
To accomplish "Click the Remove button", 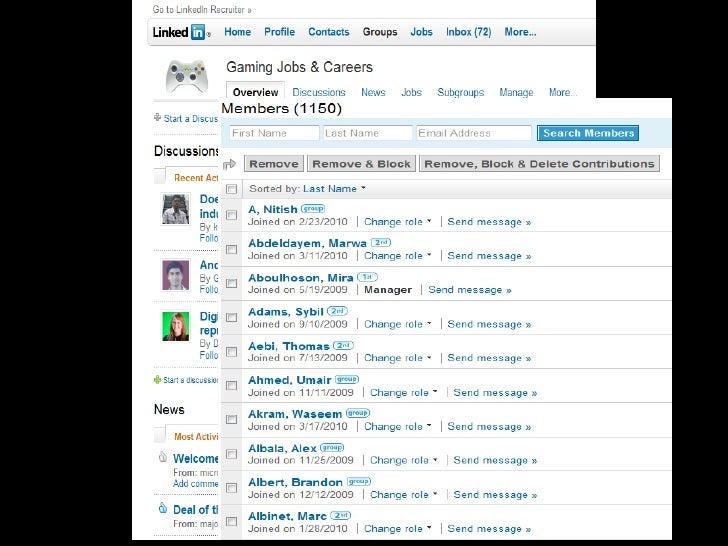I will (x=274, y=164).
